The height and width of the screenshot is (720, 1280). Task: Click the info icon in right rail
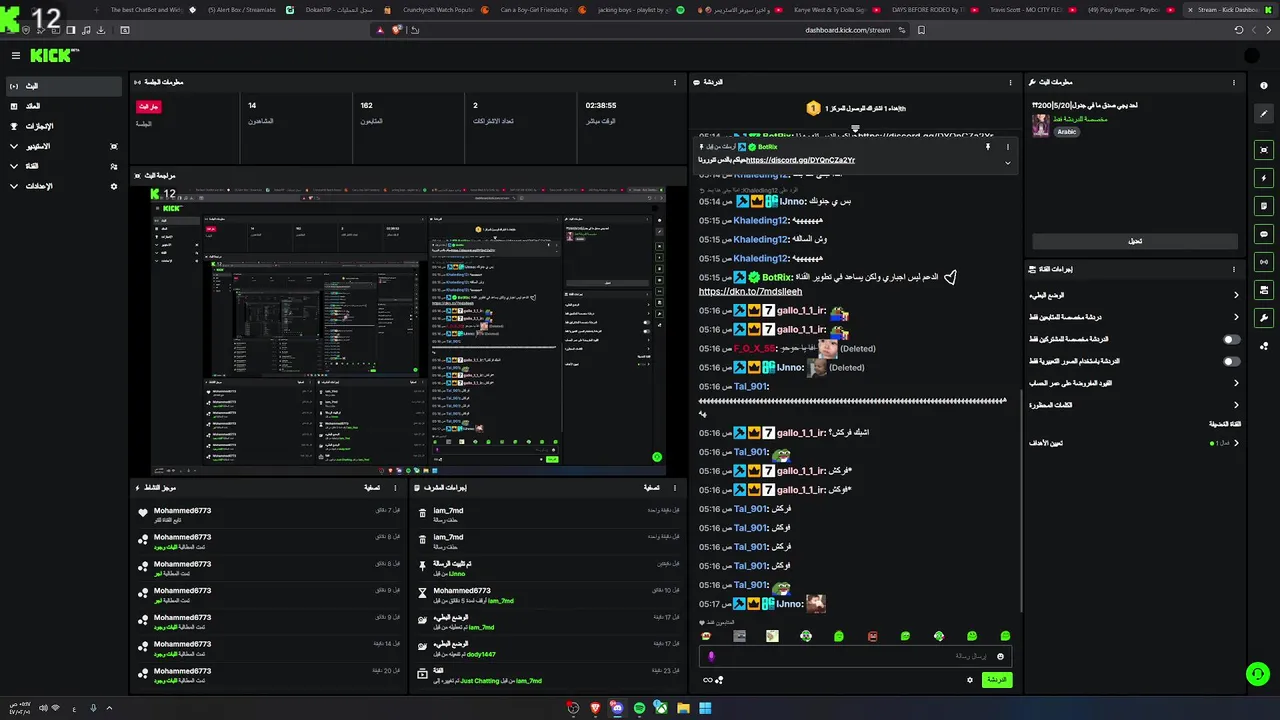[x=1264, y=86]
